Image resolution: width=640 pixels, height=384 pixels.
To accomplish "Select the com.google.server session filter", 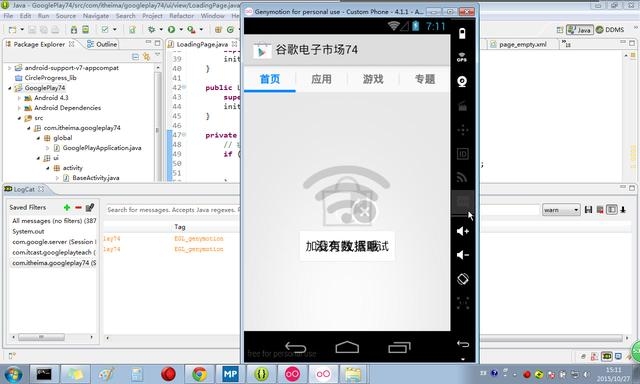I will click(54, 242).
